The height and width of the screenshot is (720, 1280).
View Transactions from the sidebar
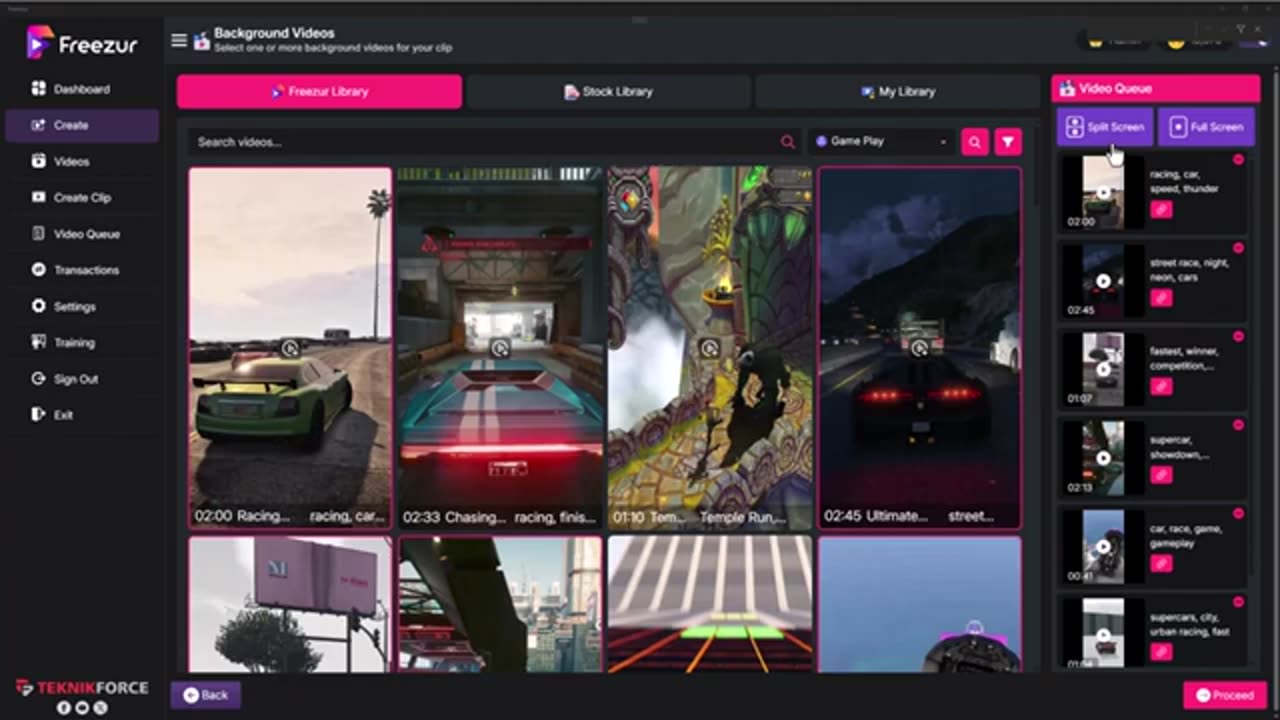point(82,270)
